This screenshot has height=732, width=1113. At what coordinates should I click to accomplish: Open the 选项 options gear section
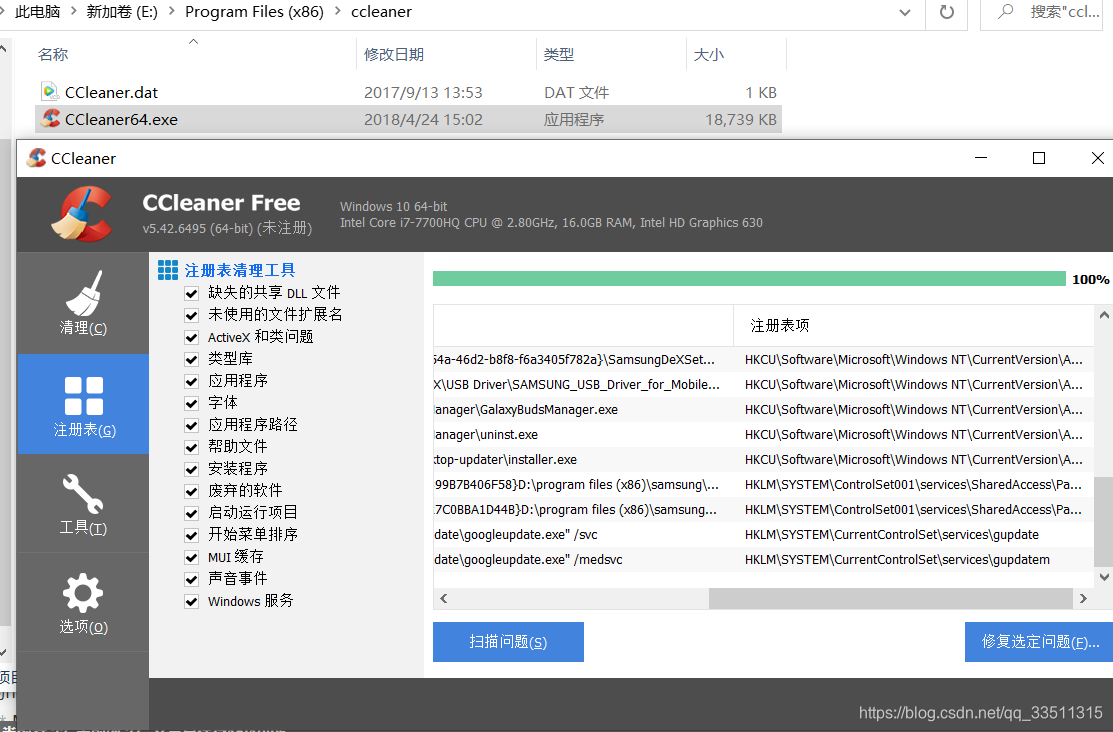(x=83, y=603)
